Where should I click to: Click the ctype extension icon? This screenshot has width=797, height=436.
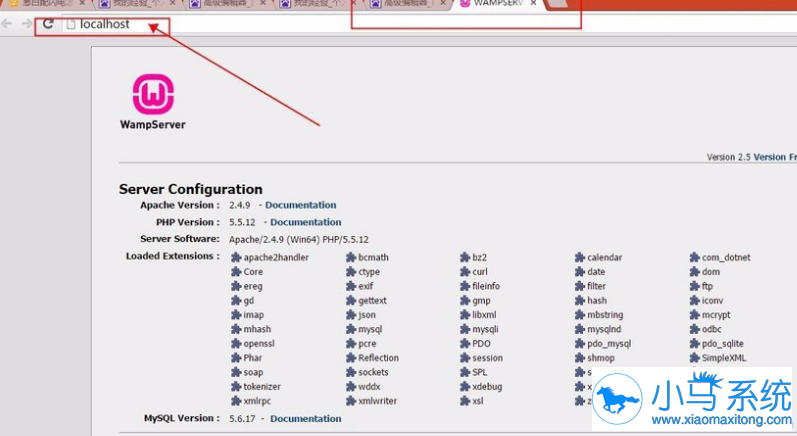pyautogui.click(x=351, y=271)
